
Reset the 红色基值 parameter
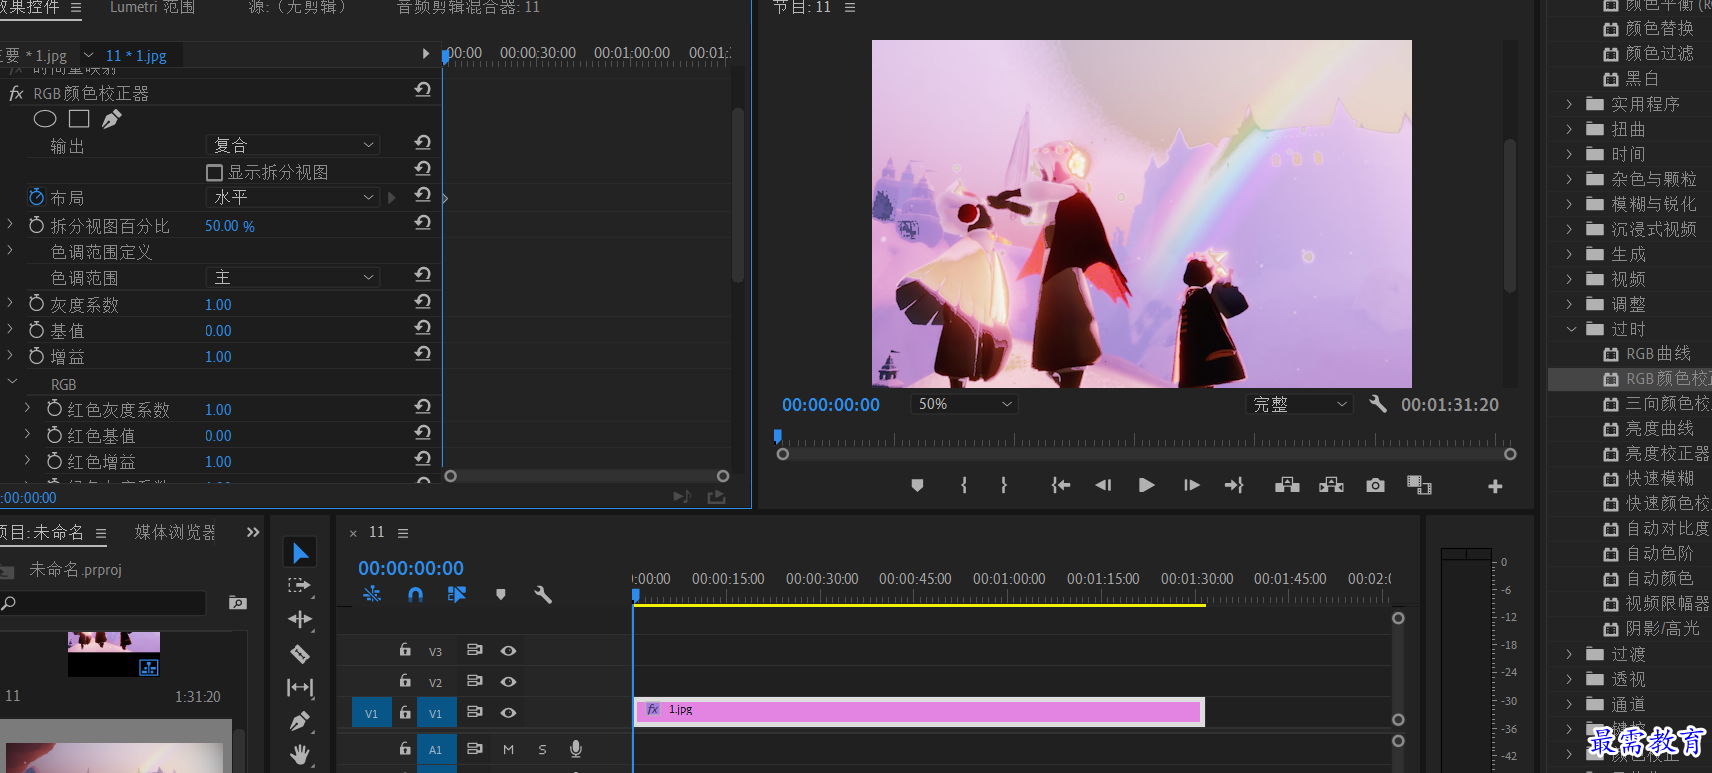[x=423, y=433]
